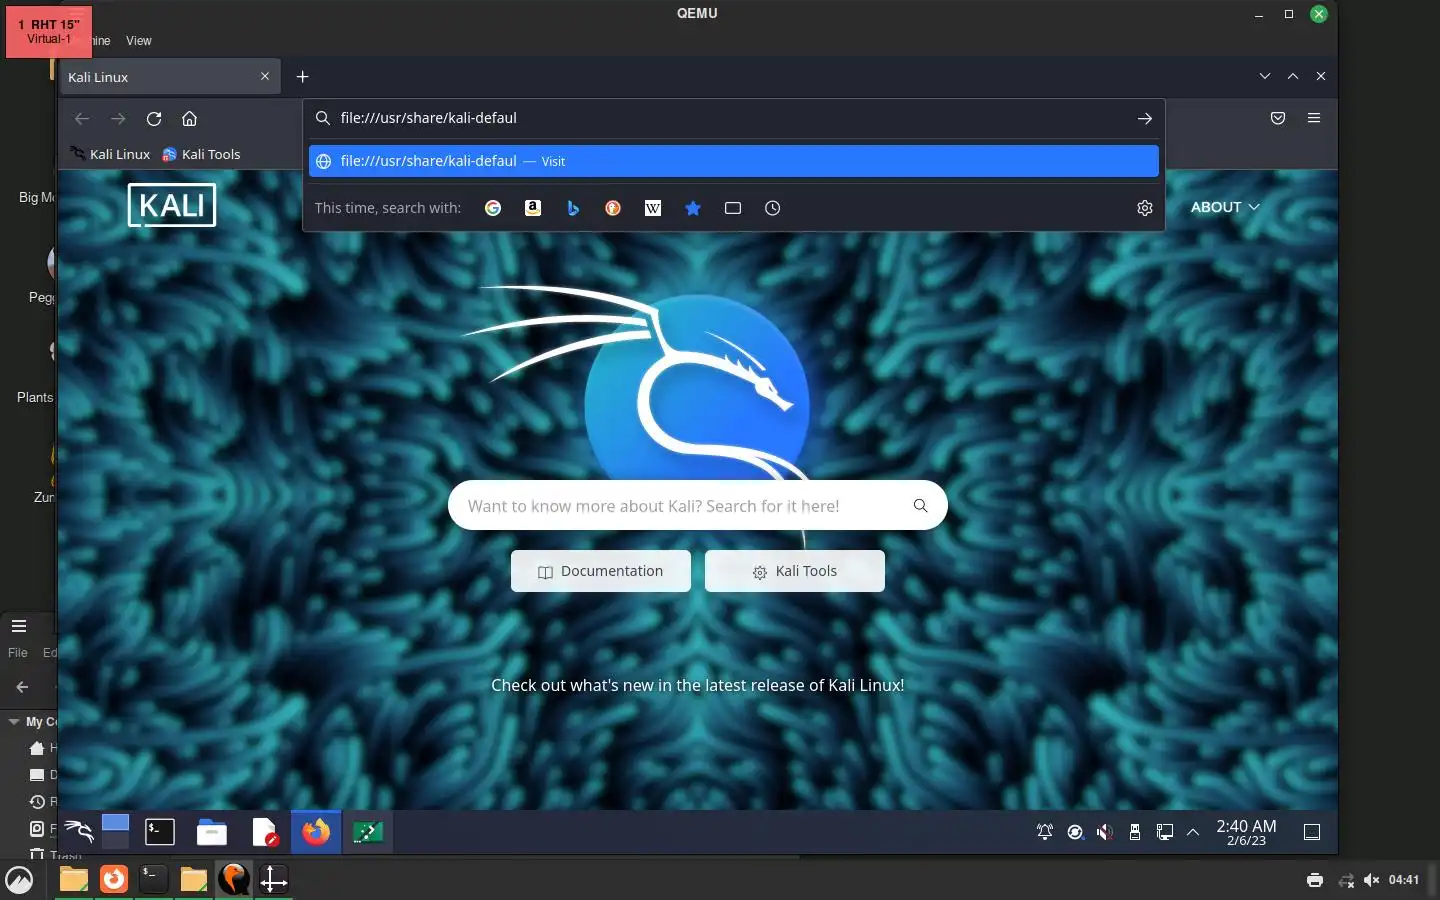Click the Firefox back arrow

(82, 119)
